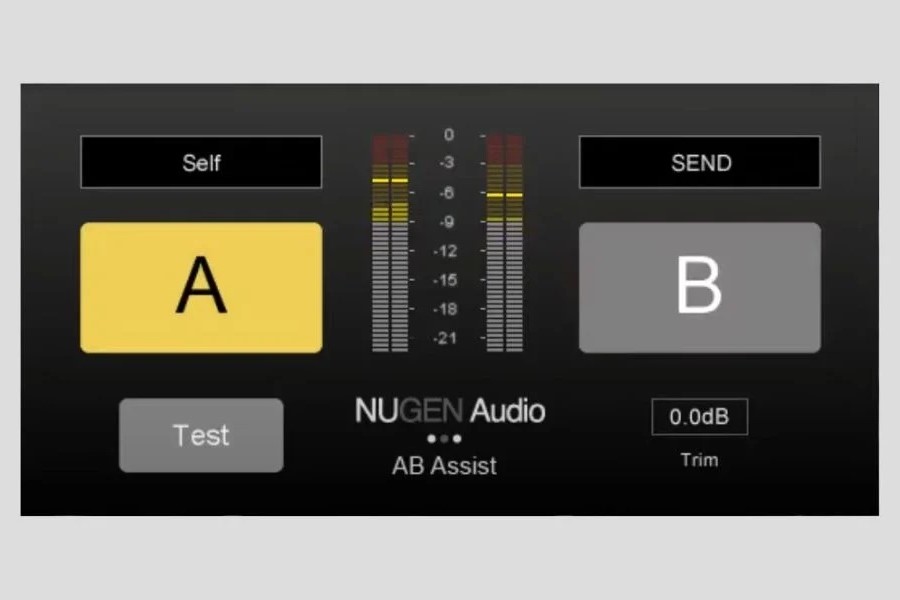
Task: Click the three dots under the logo
Action: [444, 438]
